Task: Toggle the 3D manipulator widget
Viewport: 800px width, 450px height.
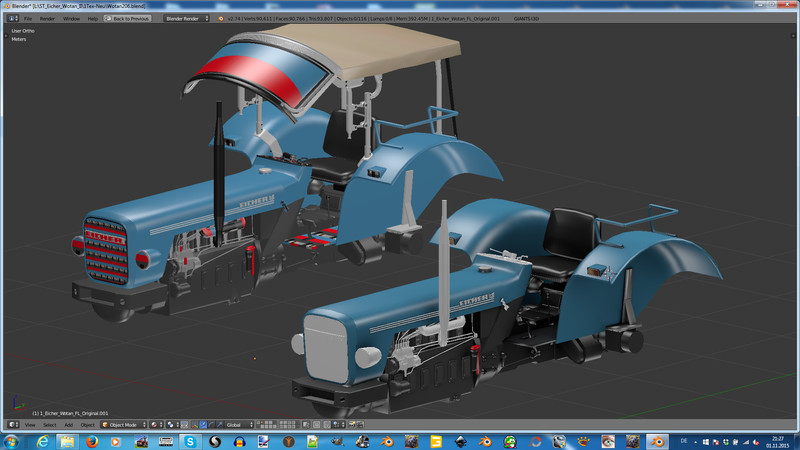Action: coord(196,425)
